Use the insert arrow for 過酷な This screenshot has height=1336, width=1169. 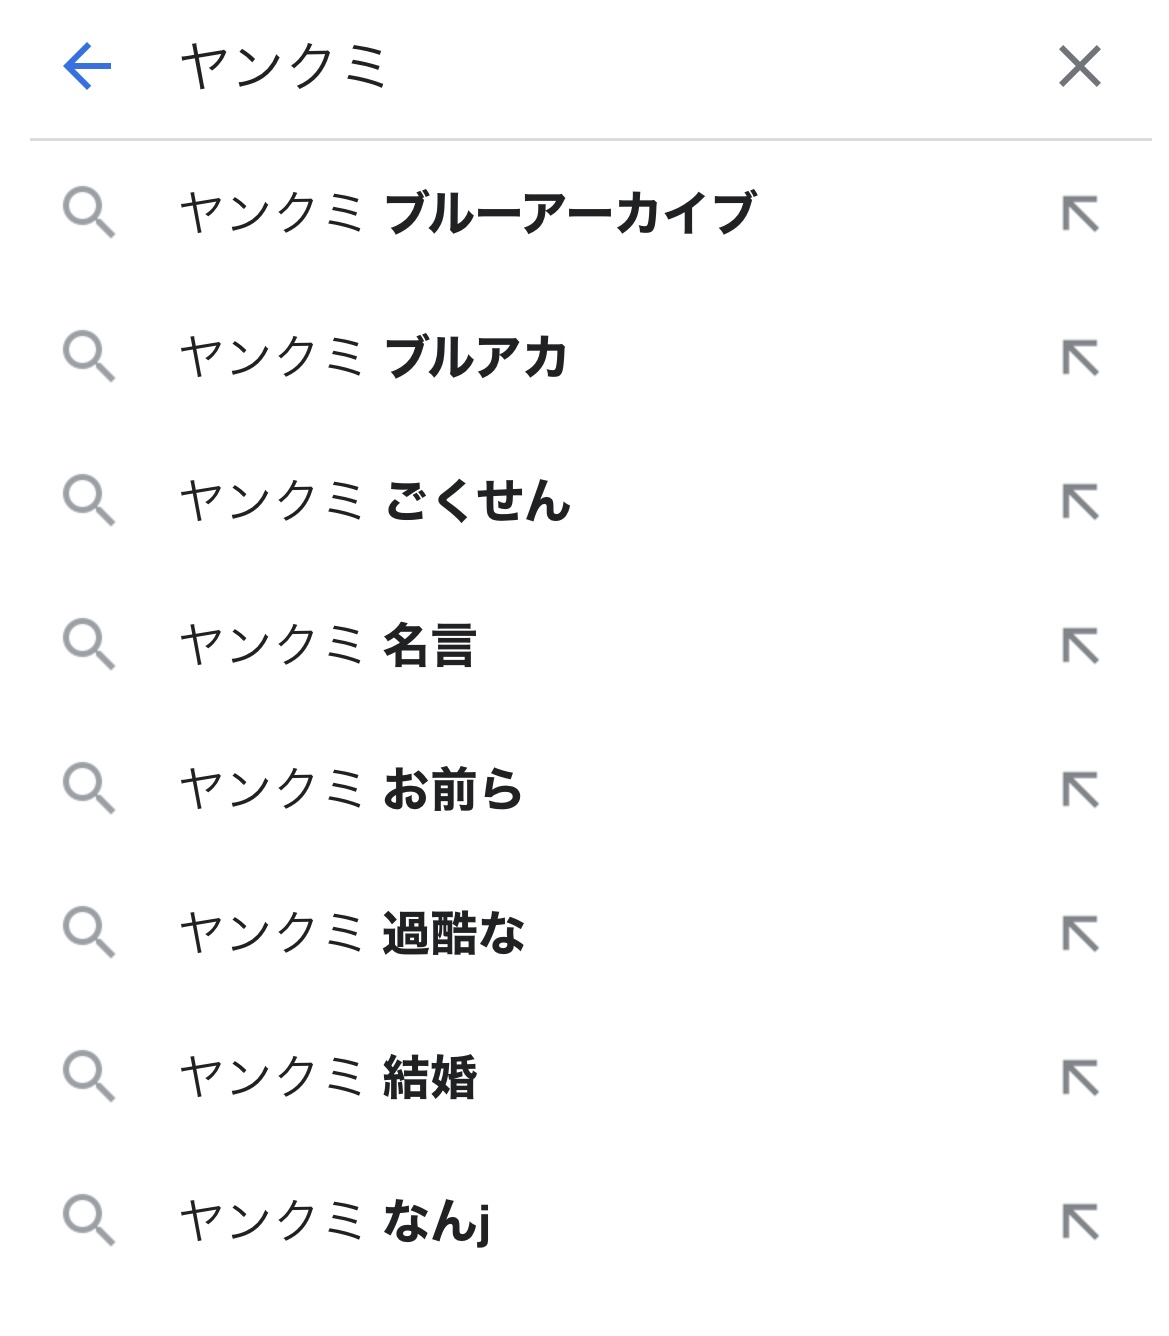click(1080, 934)
